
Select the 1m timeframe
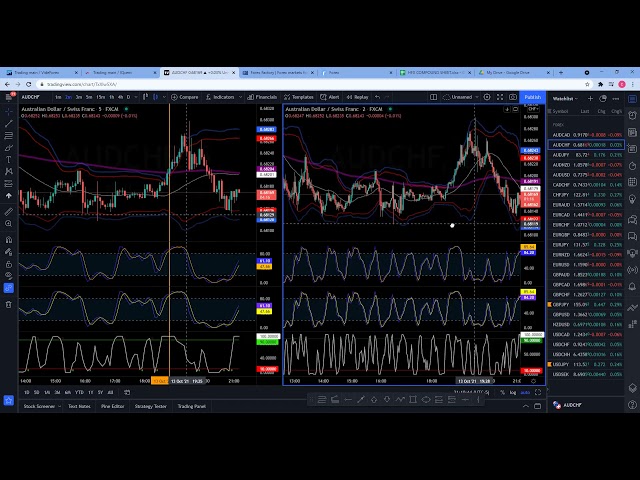click(58, 97)
